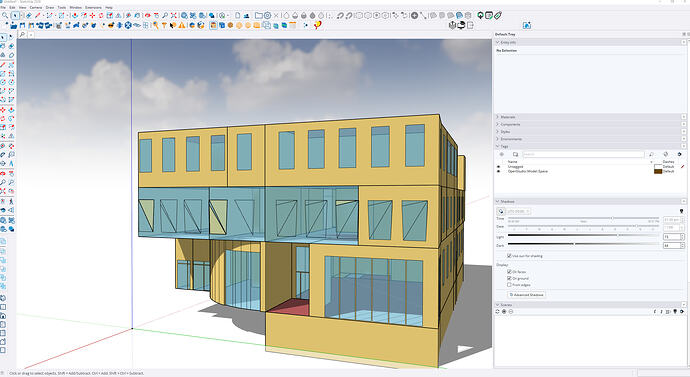Click the Search SketchUp magnifier in top toolbar
The height and width of the screenshot is (377, 690).
point(5,15)
